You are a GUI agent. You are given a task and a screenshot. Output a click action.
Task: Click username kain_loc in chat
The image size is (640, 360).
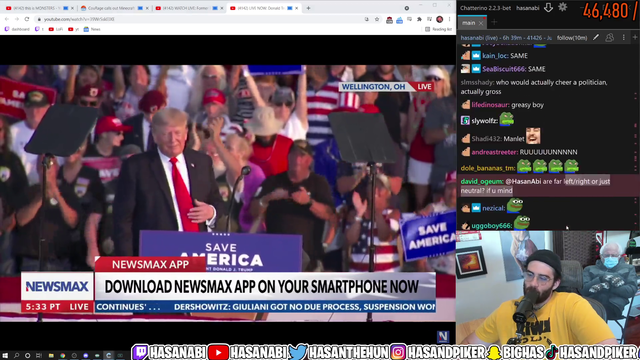click(x=495, y=56)
